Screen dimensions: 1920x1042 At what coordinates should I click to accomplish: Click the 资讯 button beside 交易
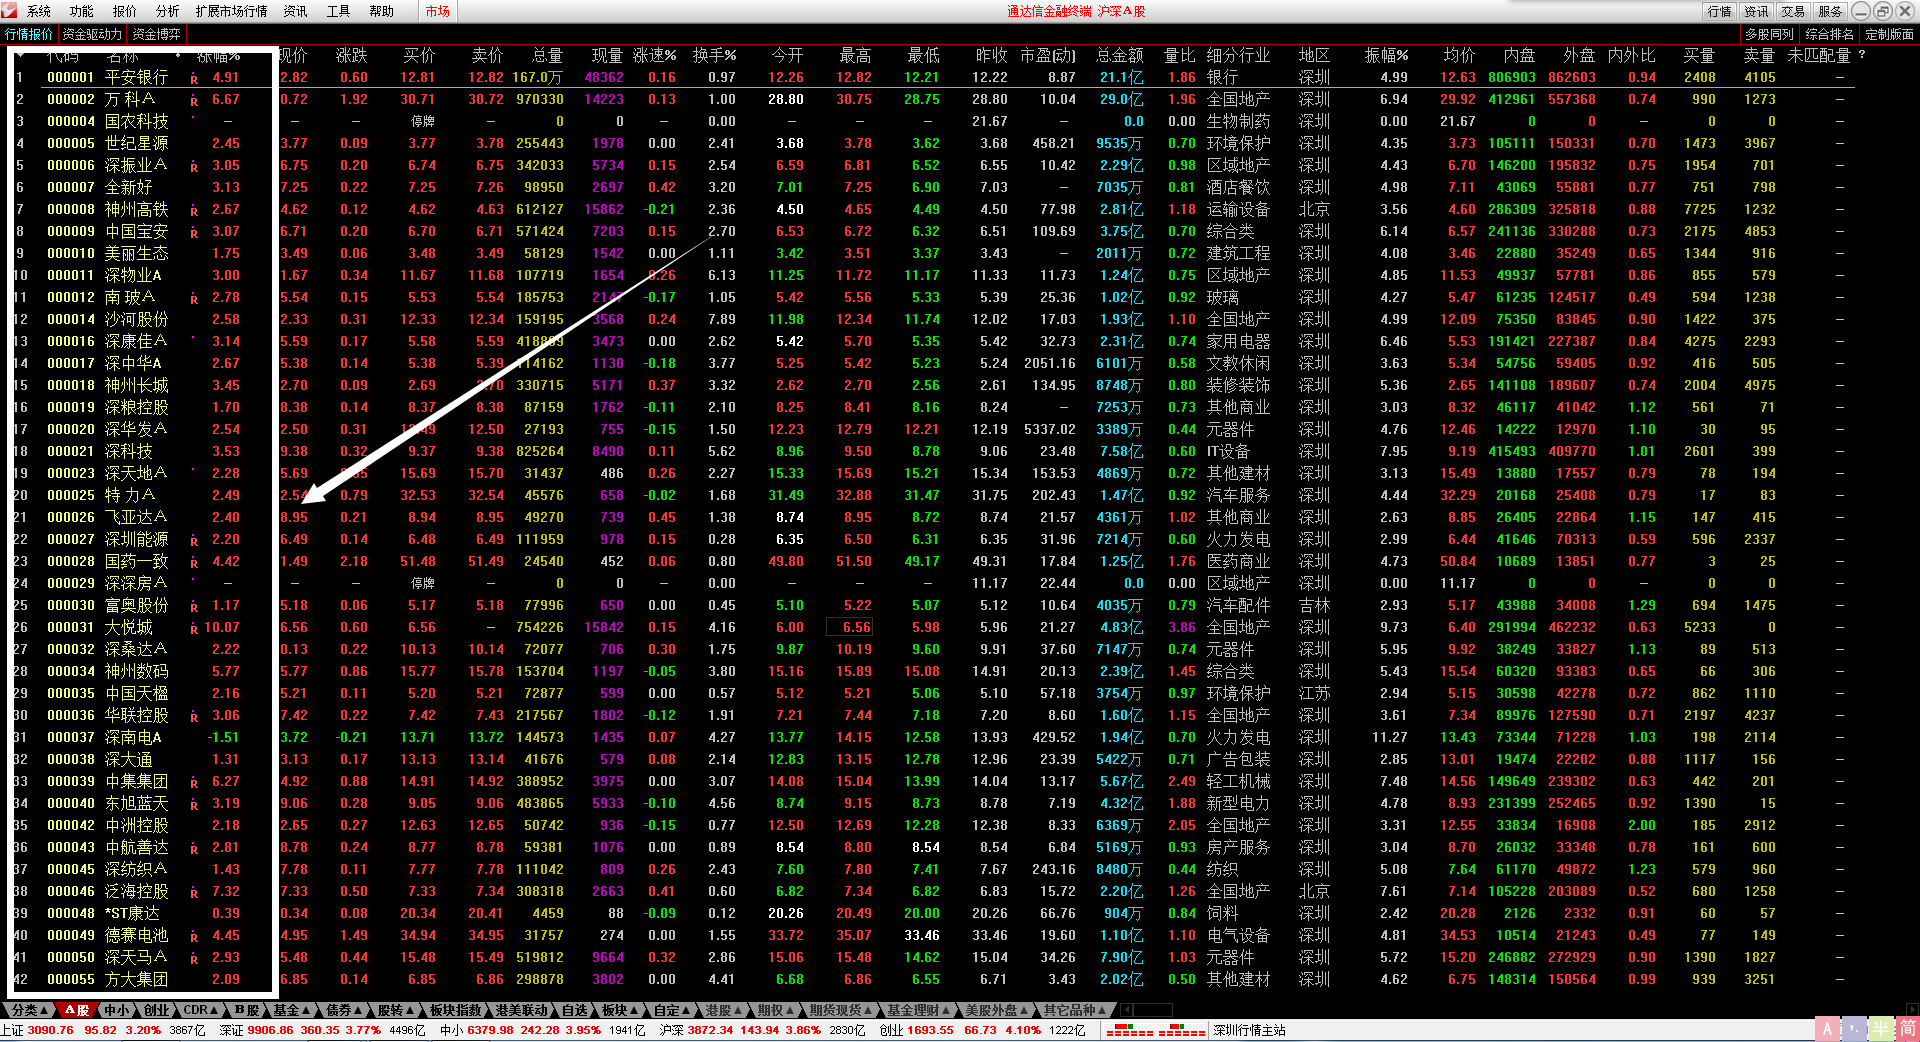click(x=1757, y=11)
